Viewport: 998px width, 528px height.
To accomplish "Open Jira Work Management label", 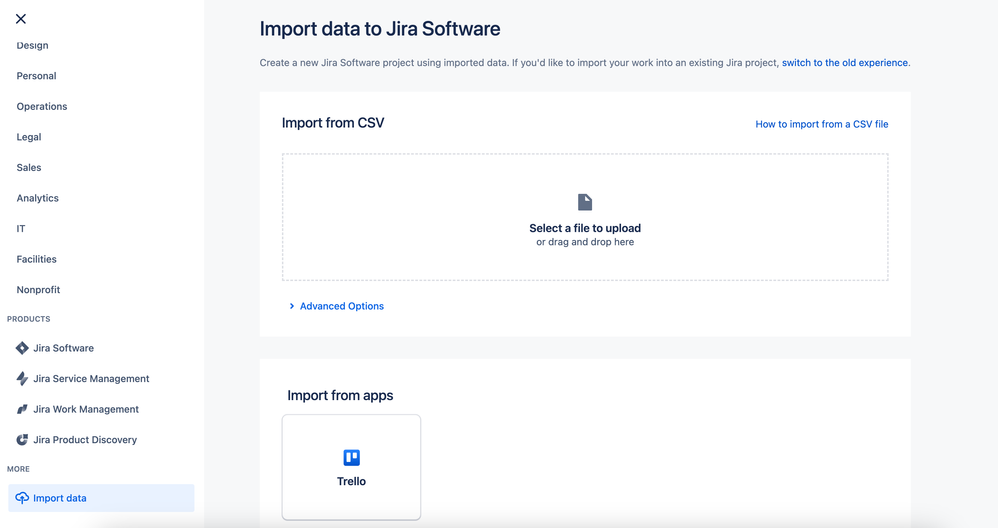I will click(x=86, y=409).
